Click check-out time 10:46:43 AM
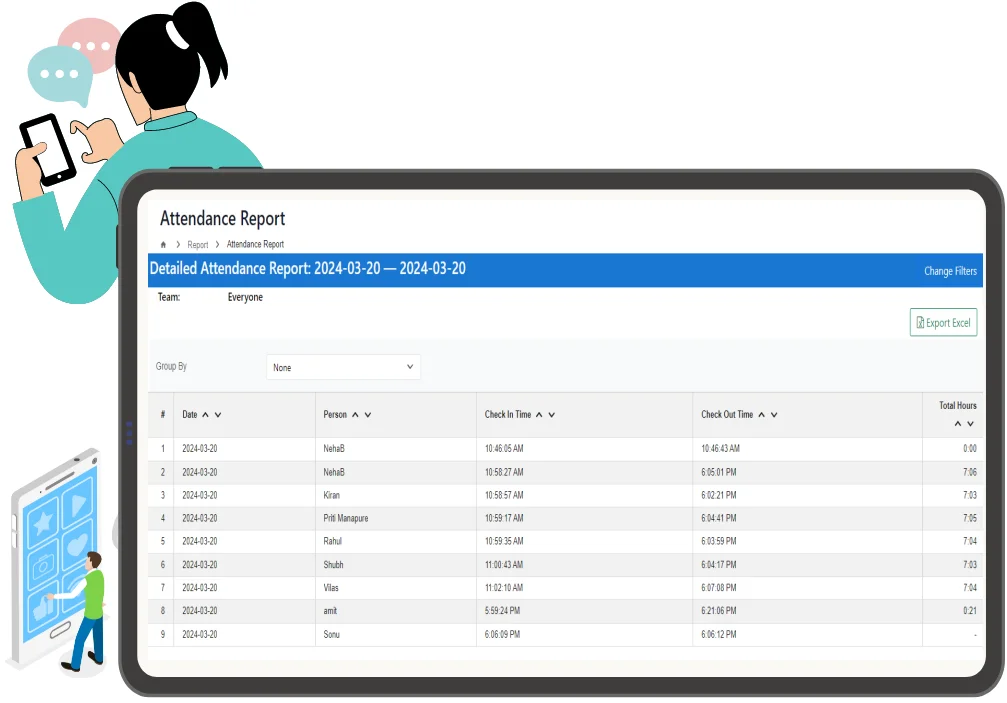The height and width of the screenshot is (703, 1007). pos(720,449)
